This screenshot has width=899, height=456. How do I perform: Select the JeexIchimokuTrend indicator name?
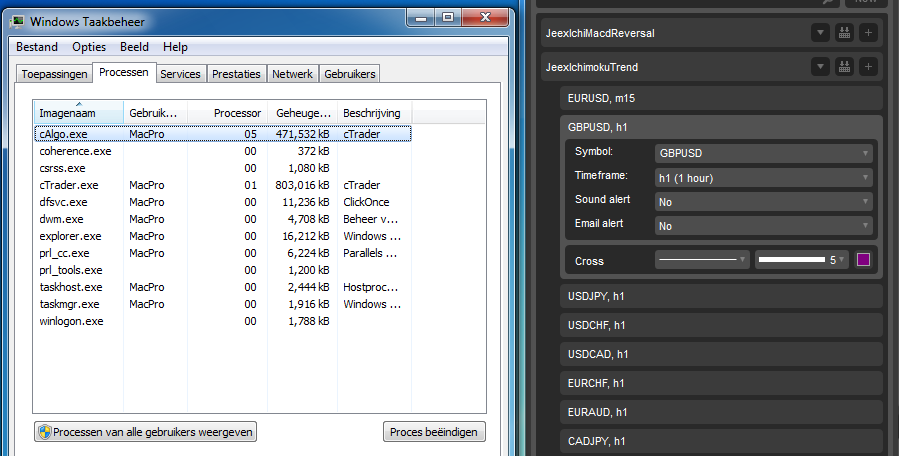(592, 67)
